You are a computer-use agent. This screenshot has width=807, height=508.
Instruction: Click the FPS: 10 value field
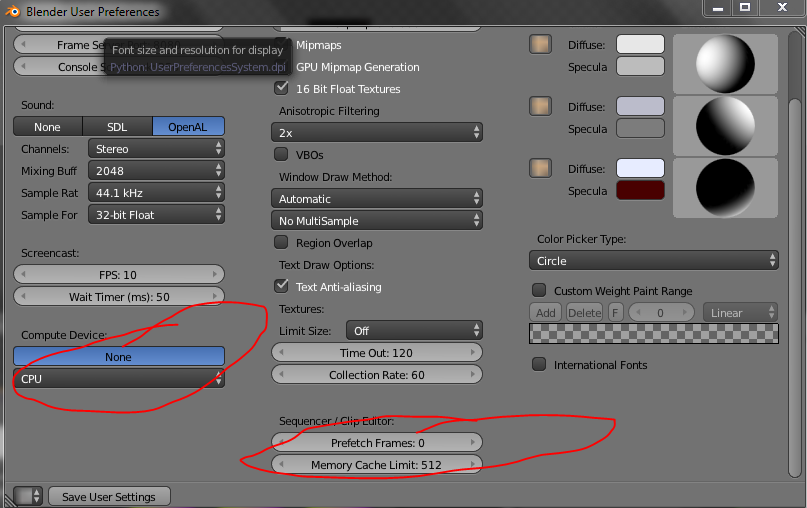click(119, 274)
